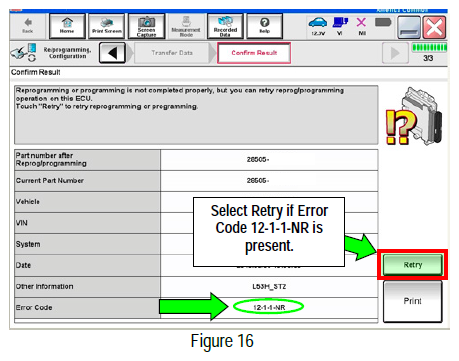Select the error code value 12-1-1-NR
The height and width of the screenshot is (361, 459).
269,307
